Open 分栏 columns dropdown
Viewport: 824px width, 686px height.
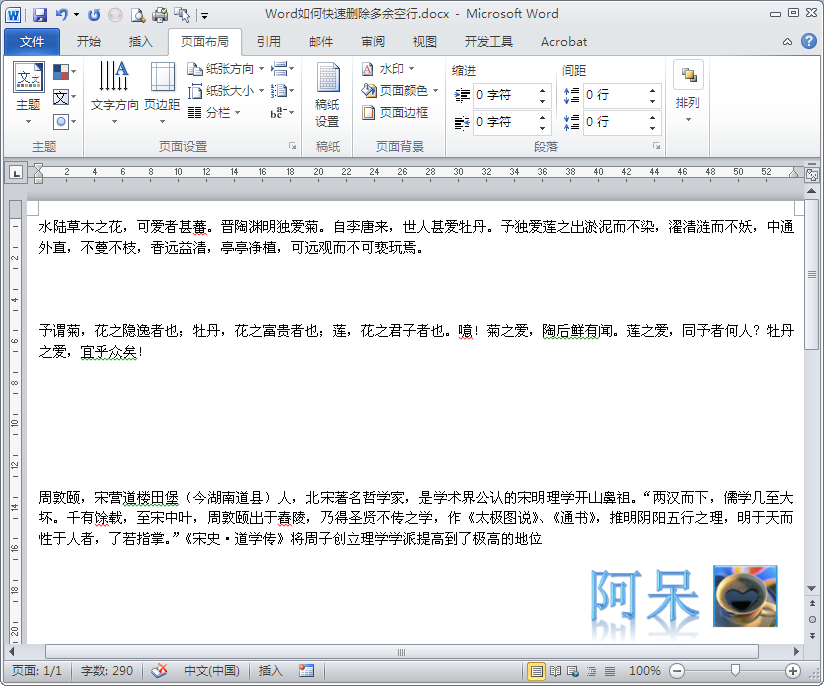click(x=214, y=112)
